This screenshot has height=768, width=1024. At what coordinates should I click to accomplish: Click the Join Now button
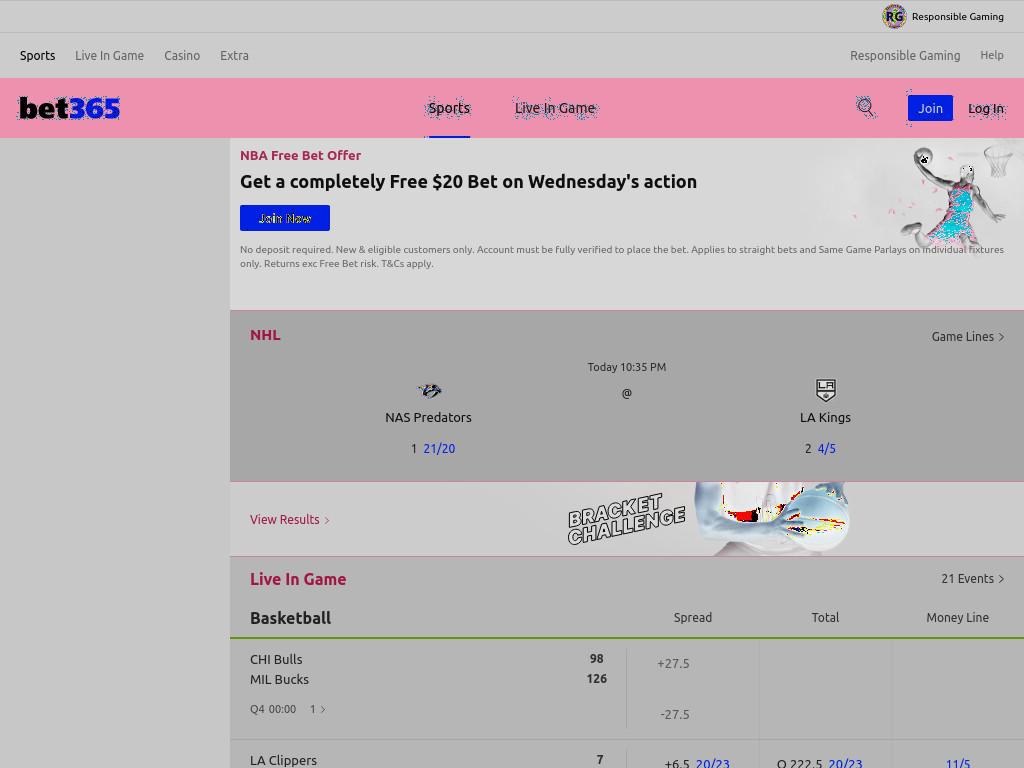click(x=285, y=218)
